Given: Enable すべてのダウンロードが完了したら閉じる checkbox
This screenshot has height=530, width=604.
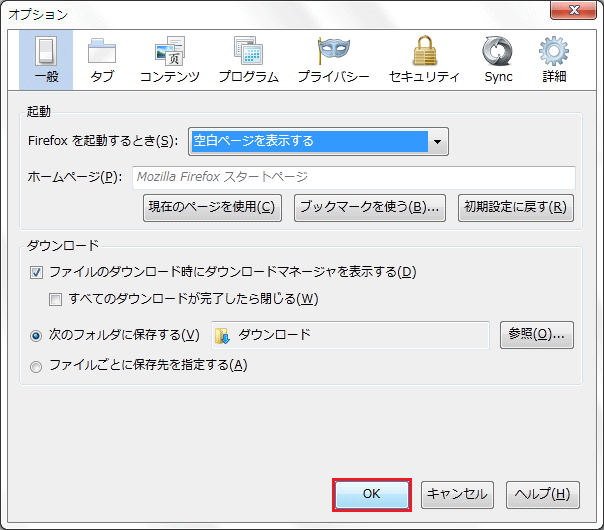Looking at the screenshot, I should point(56,299).
